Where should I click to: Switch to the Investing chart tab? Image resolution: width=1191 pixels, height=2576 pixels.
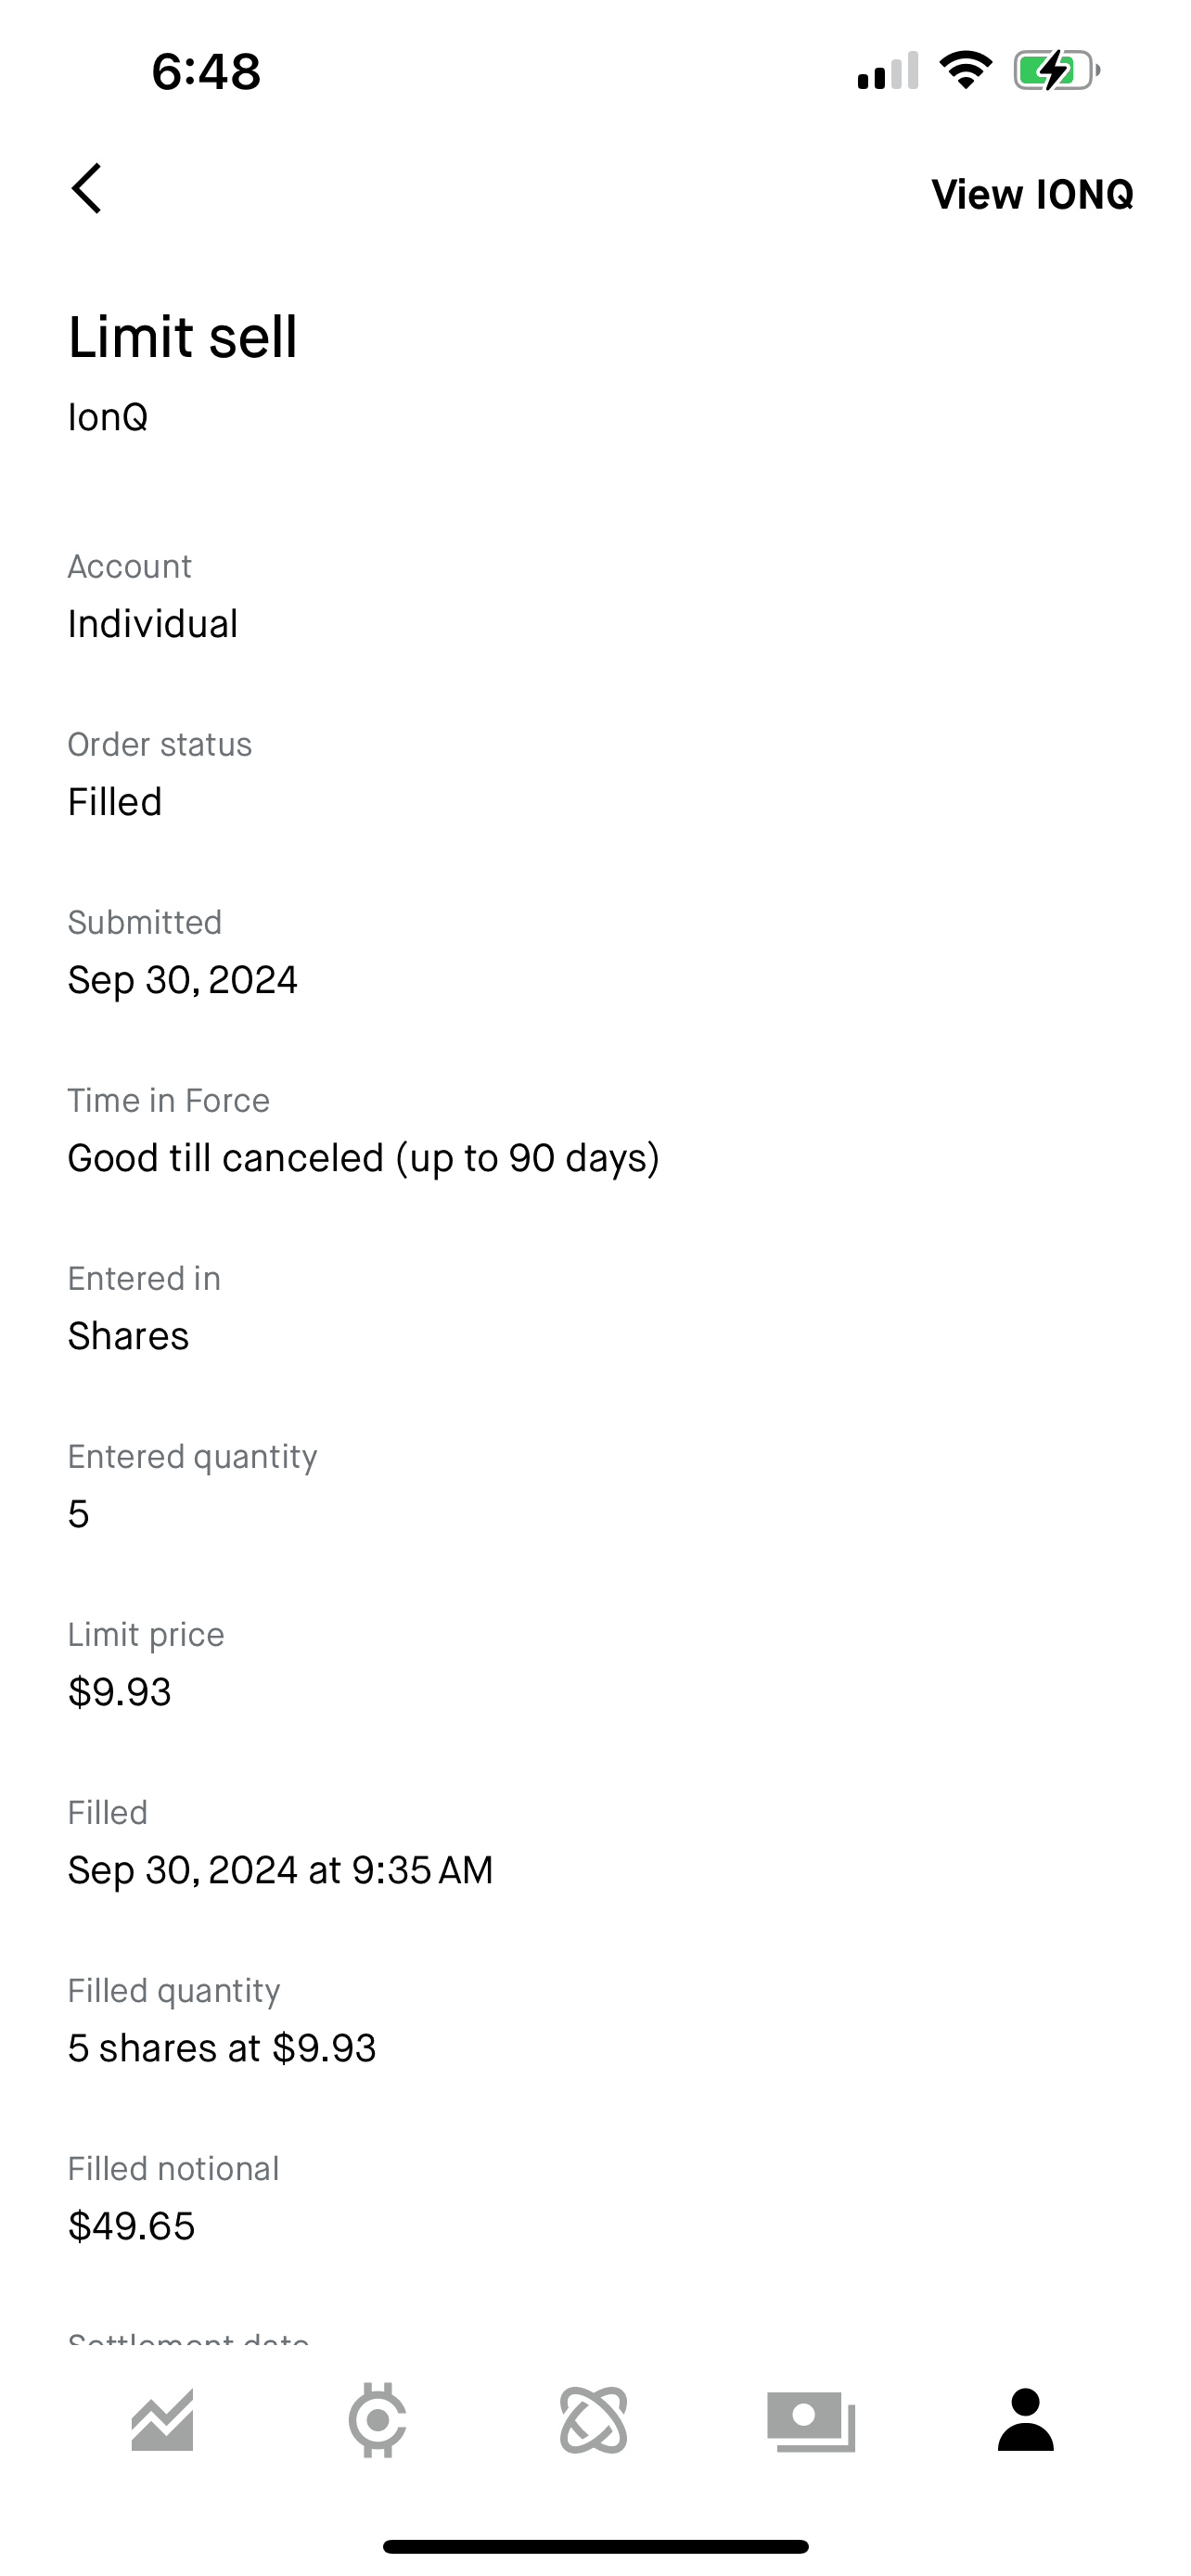(162, 2421)
